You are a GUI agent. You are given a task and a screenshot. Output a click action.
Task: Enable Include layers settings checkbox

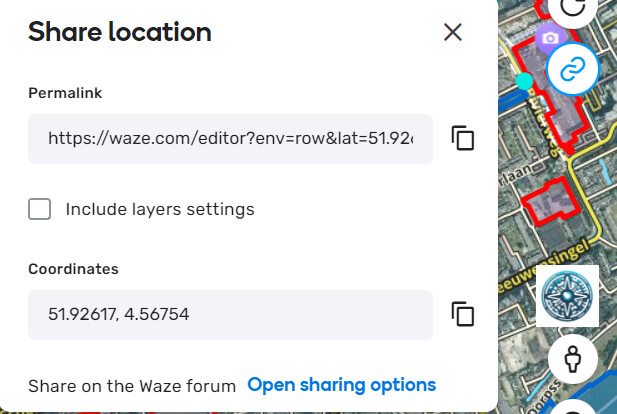point(40,209)
